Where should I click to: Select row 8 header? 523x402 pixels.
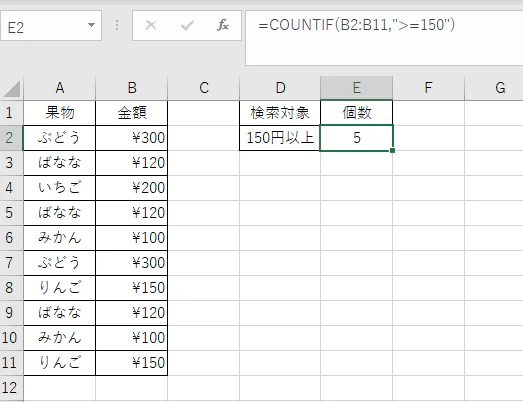pyautogui.click(x=12, y=288)
